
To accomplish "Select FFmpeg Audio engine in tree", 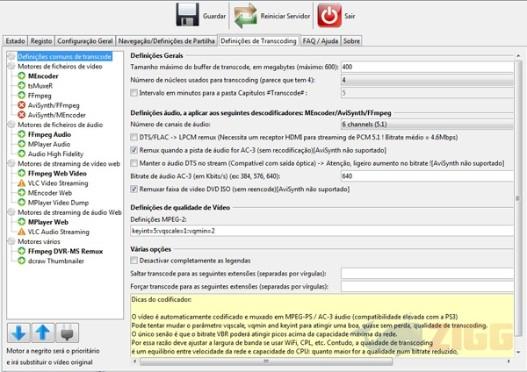I will [x=49, y=134].
